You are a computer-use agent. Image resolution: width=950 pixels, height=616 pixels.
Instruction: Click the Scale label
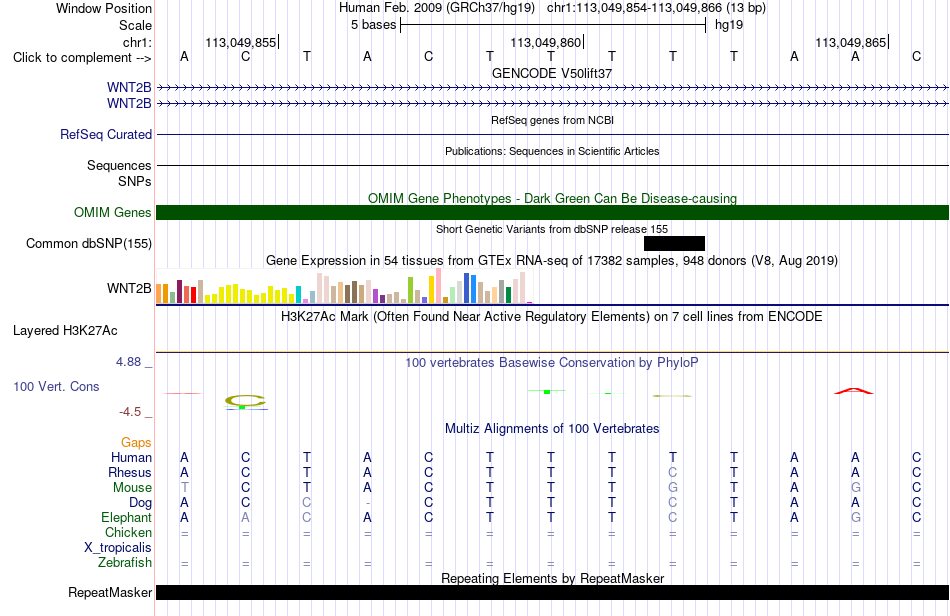[135, 25]
